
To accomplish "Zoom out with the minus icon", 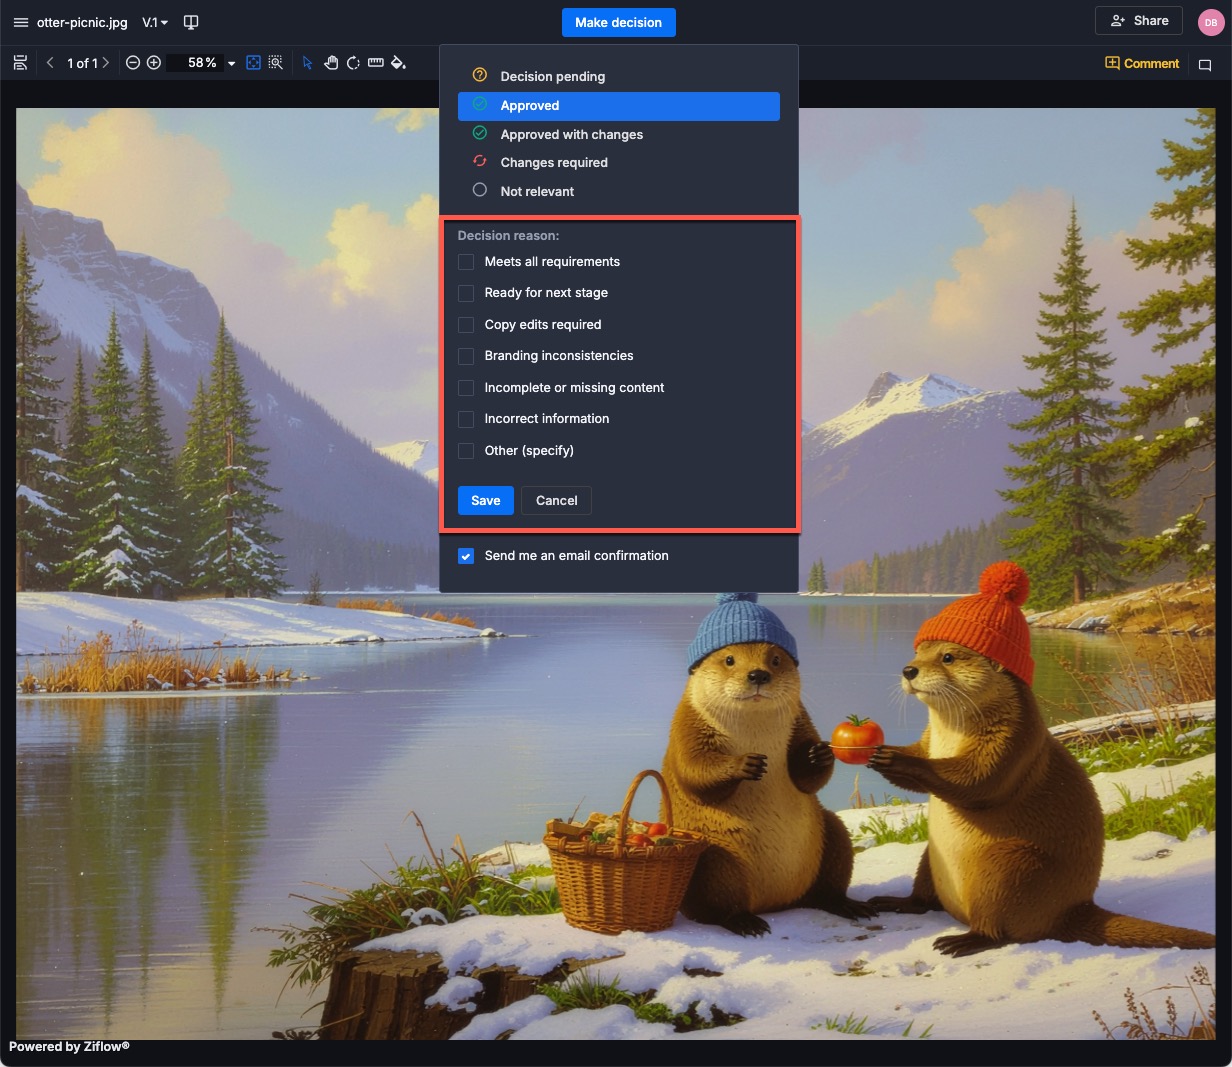I will pos(133,63).
